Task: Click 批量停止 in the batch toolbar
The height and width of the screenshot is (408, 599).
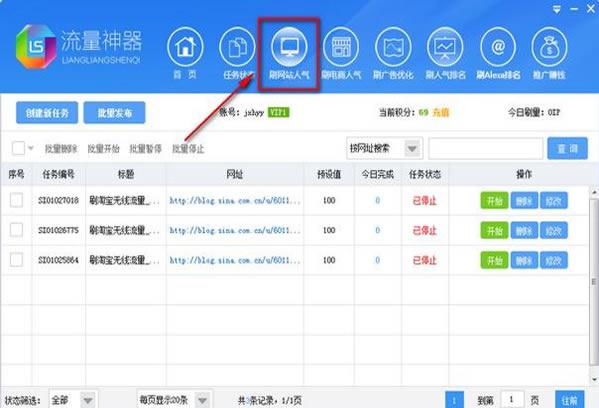Action: pyautogui.click(x=188, y=149)
